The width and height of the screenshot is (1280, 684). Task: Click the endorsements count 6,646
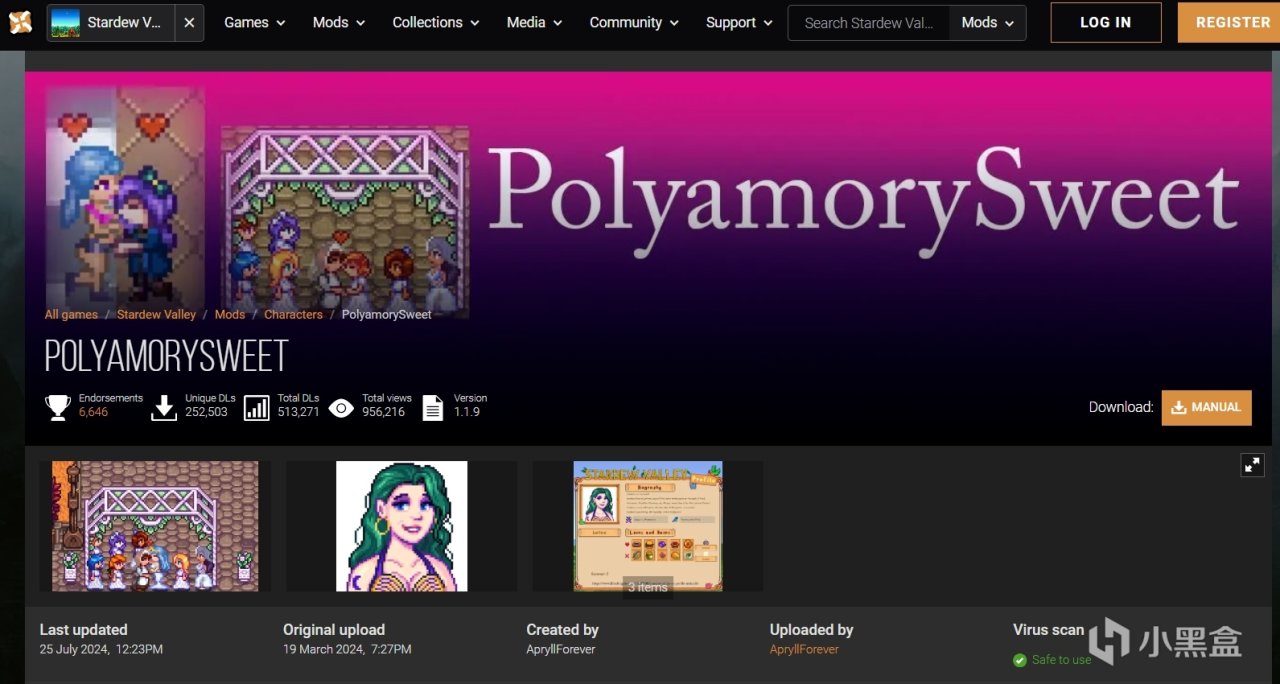[x=93, y=412]
